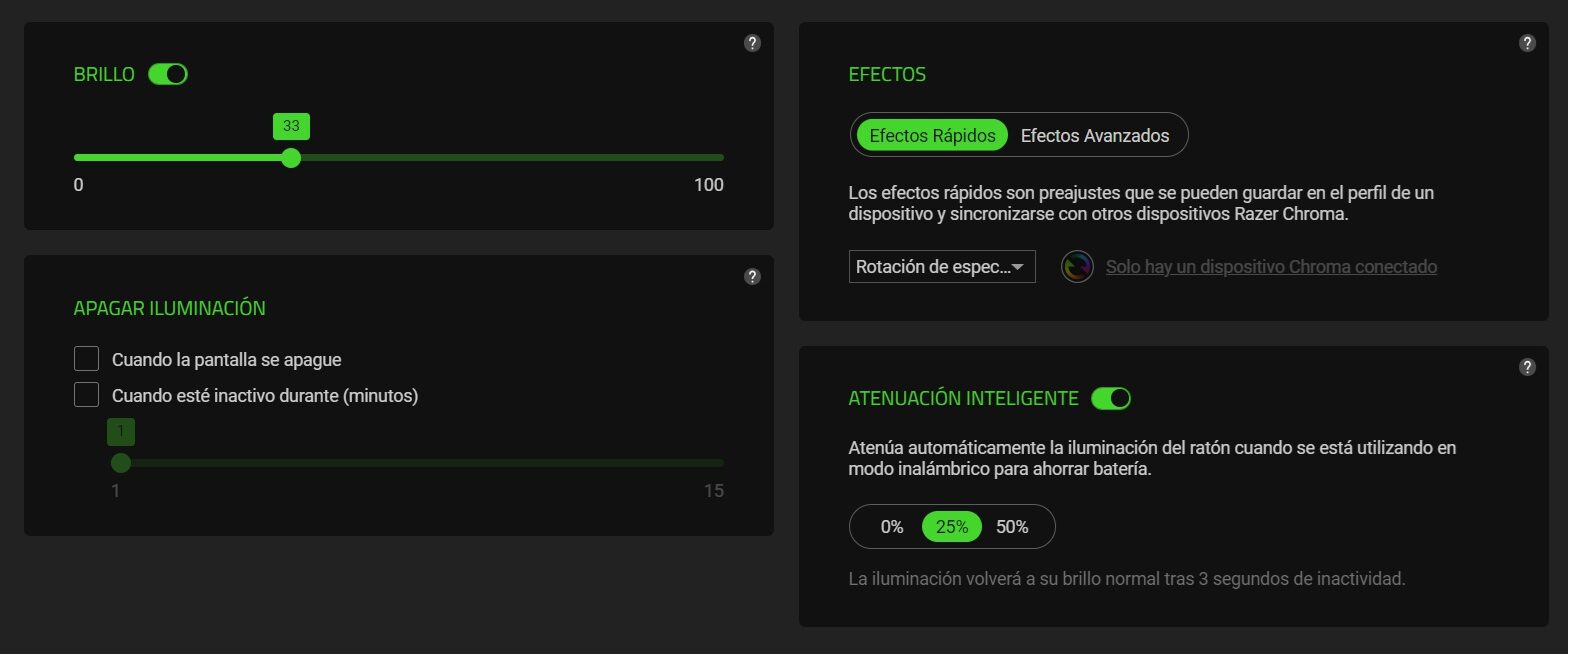1569x658 pixels.
Task: Open 'Solo hay un dispositivo Chroma conectado' link
Action: [1271, 267]
